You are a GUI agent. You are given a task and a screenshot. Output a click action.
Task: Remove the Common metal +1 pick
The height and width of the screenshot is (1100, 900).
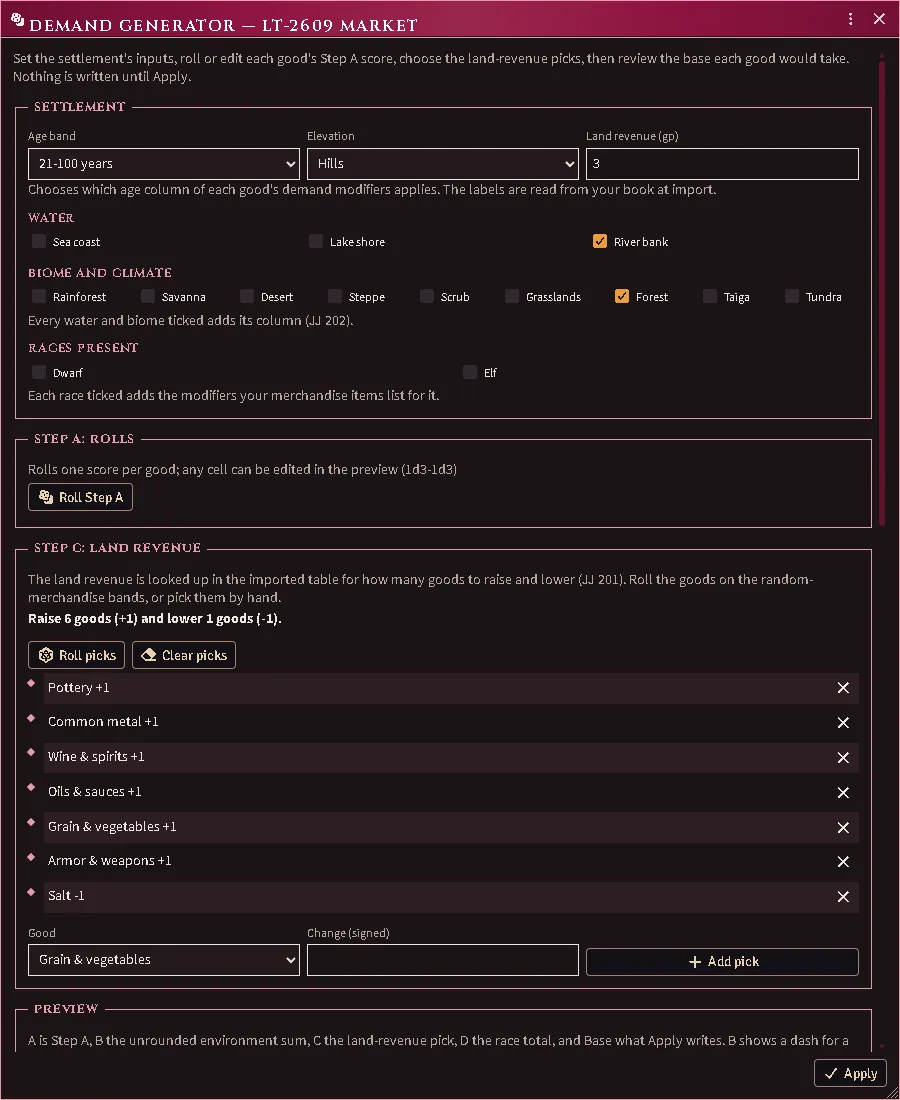tap(843, 723)
